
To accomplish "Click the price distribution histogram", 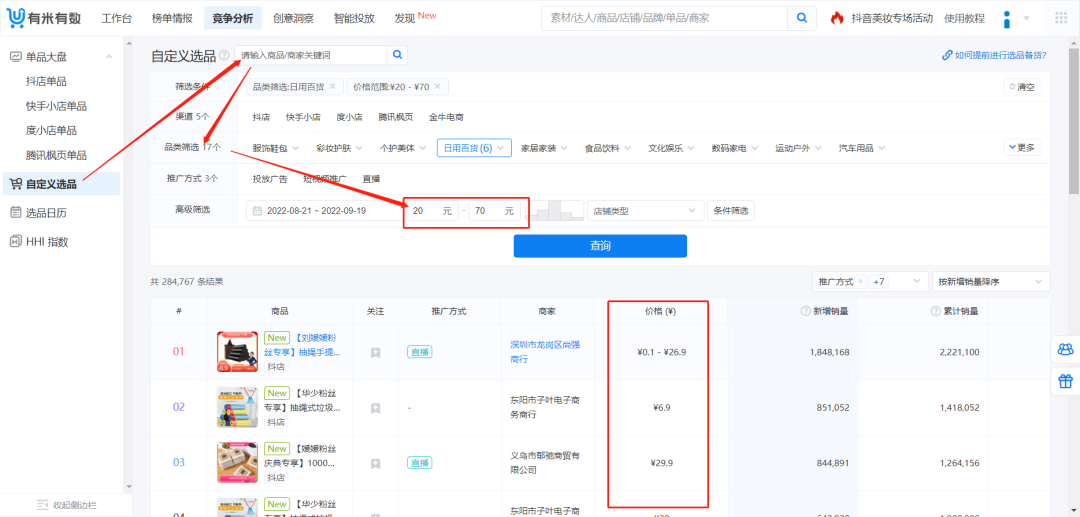I will pos(557,211).
